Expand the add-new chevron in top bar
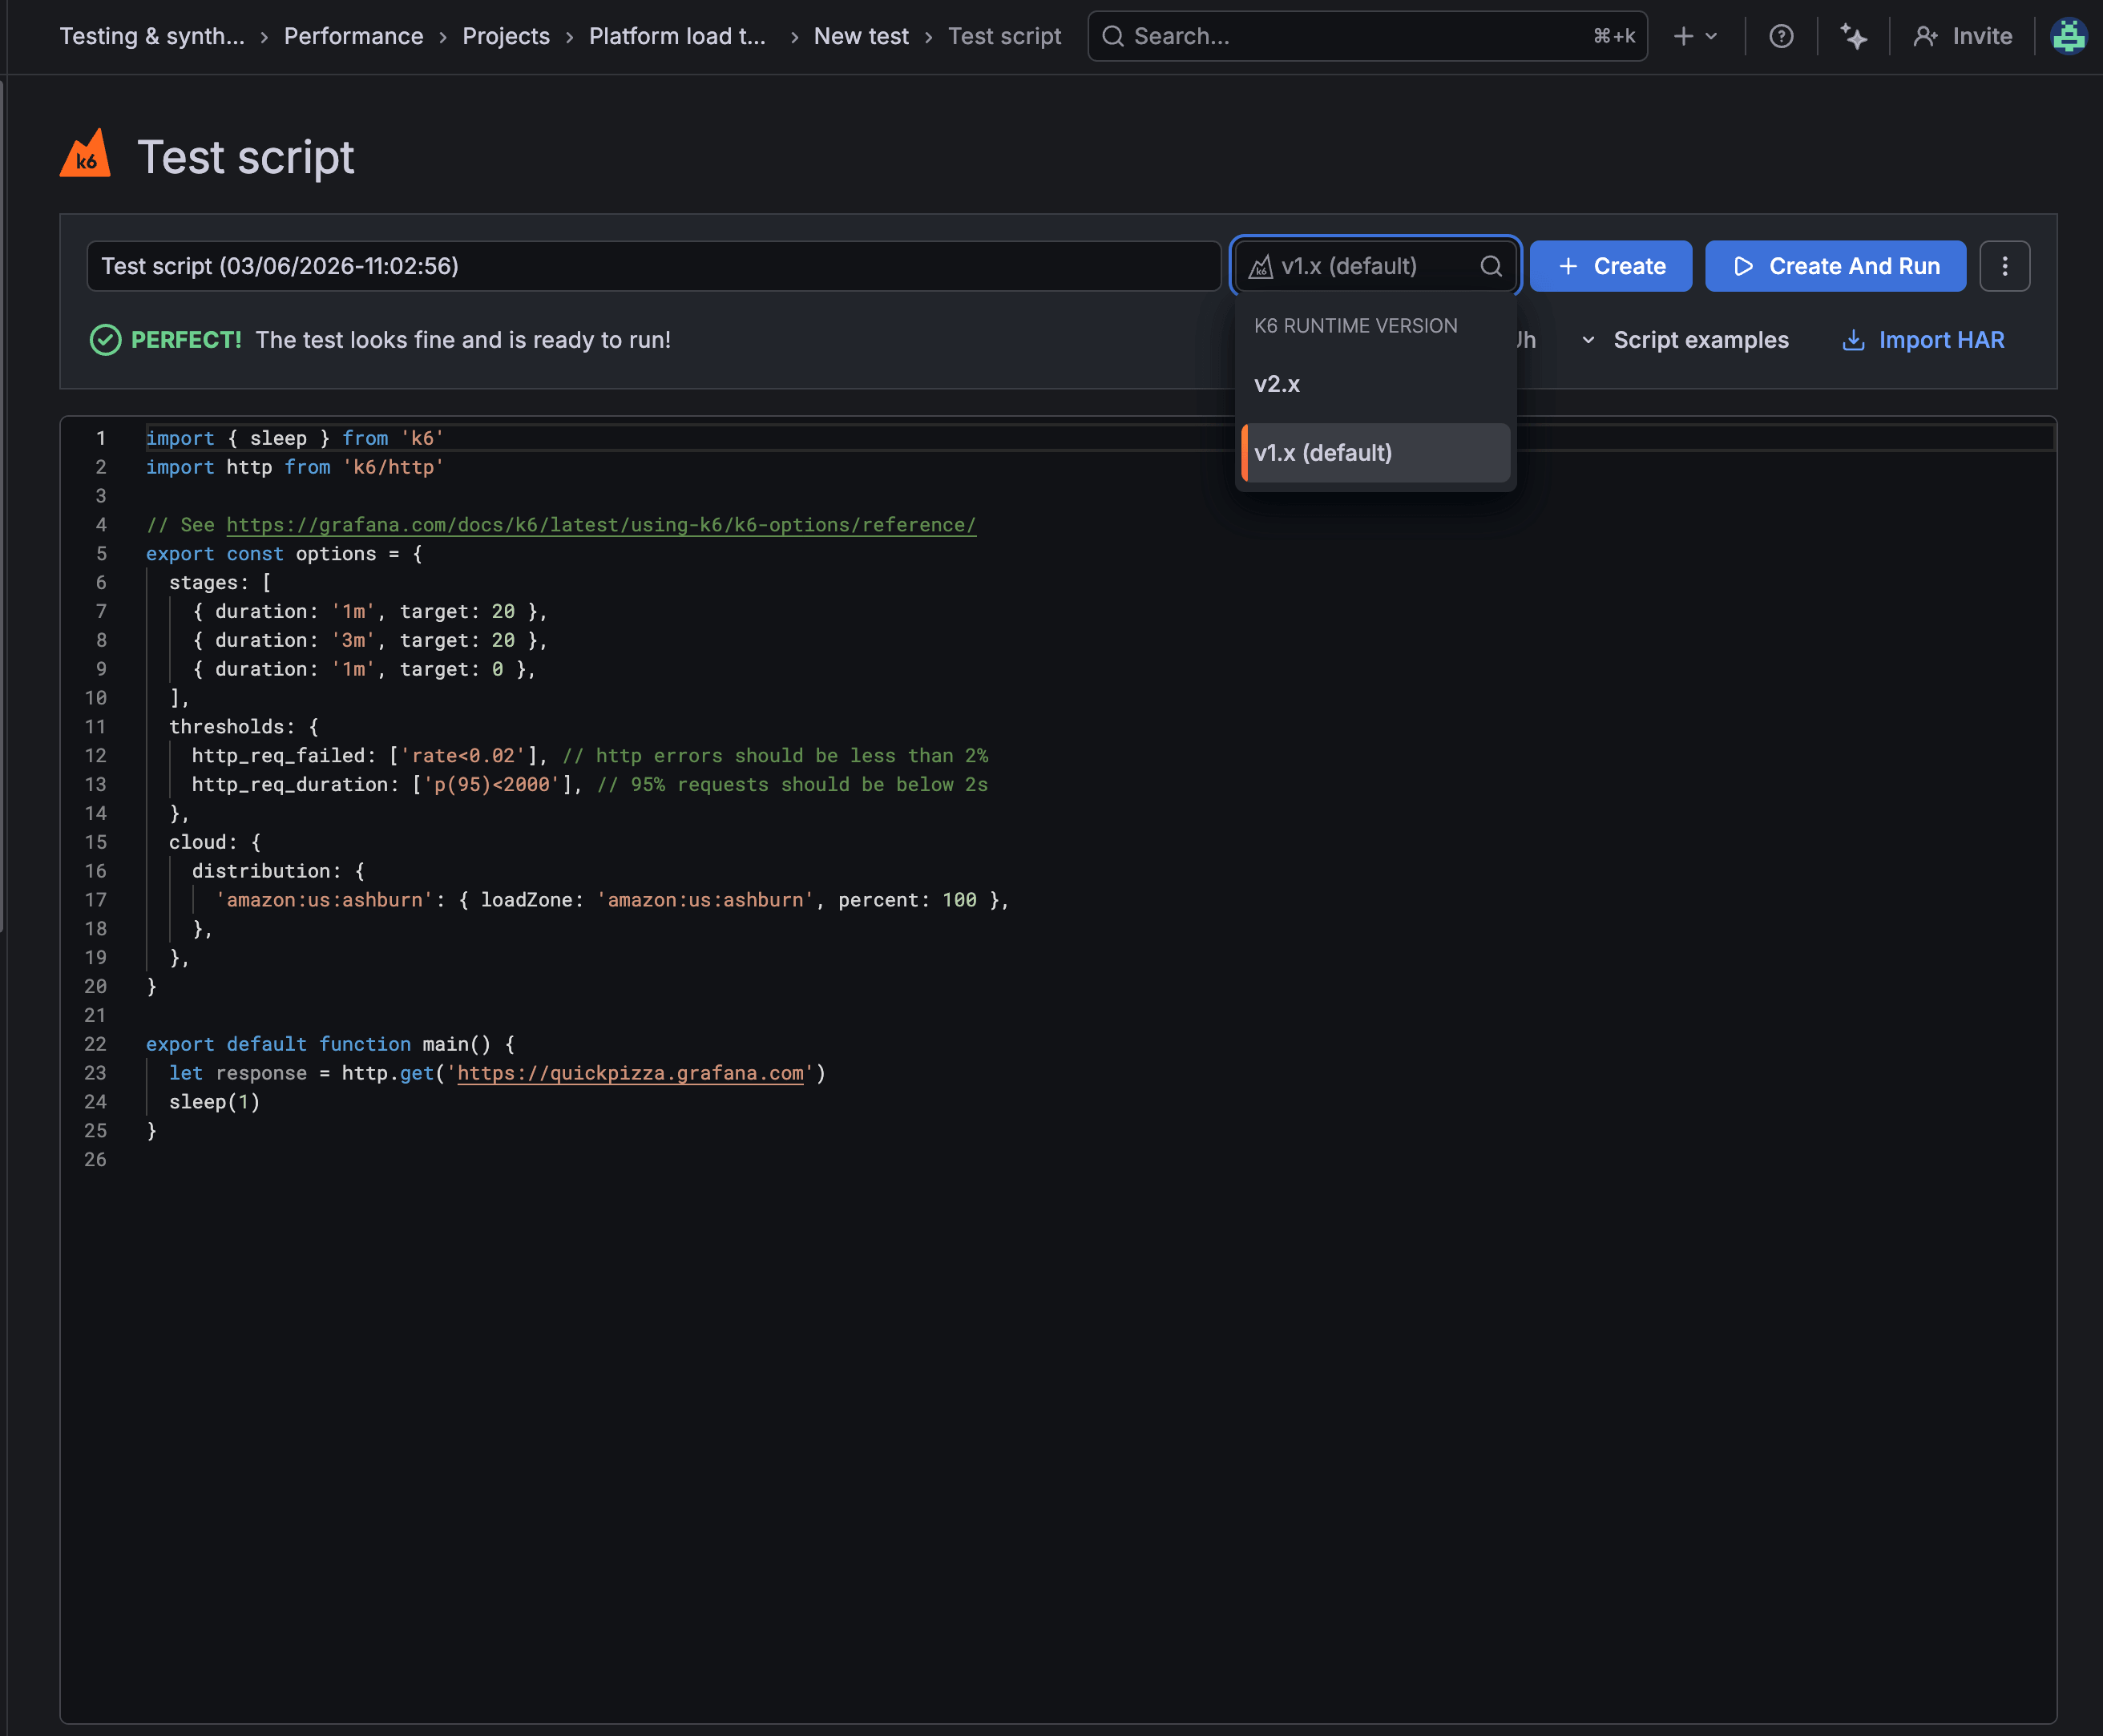Screen dimensions: 2103x1736 click(x=1712, y=37)
